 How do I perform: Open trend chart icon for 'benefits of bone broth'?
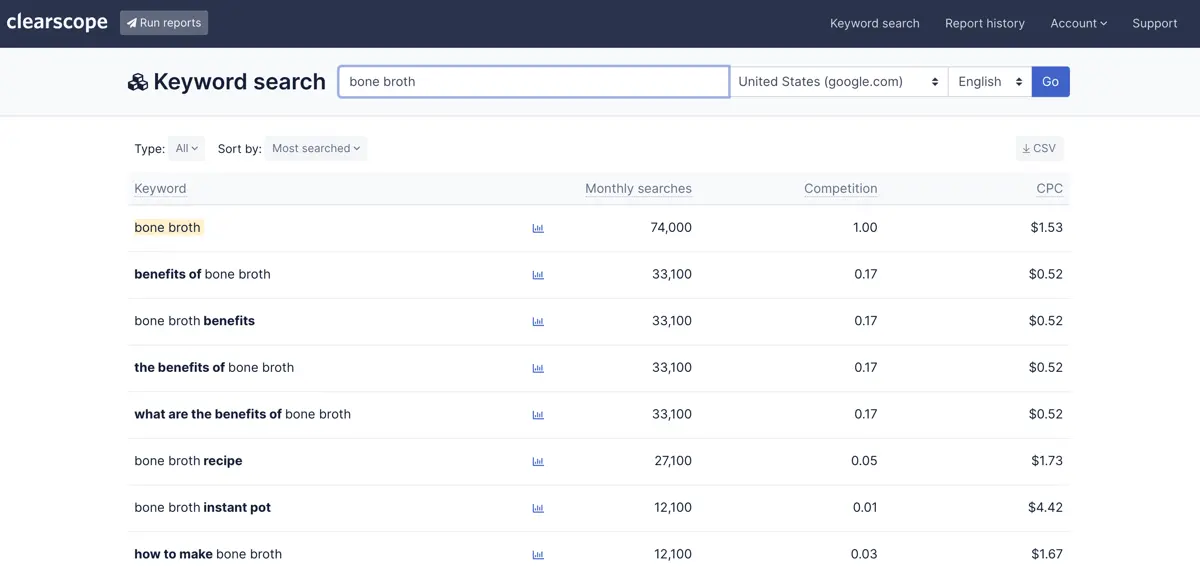click(538, 275)
